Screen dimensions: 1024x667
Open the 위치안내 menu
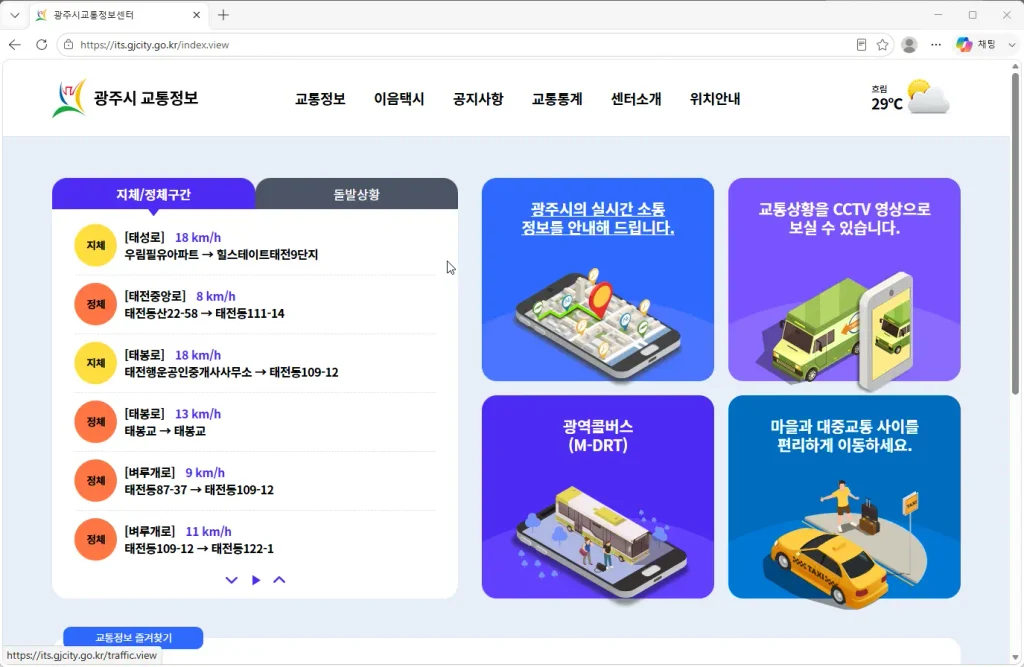pyautogui.click(x=715, y=99)
